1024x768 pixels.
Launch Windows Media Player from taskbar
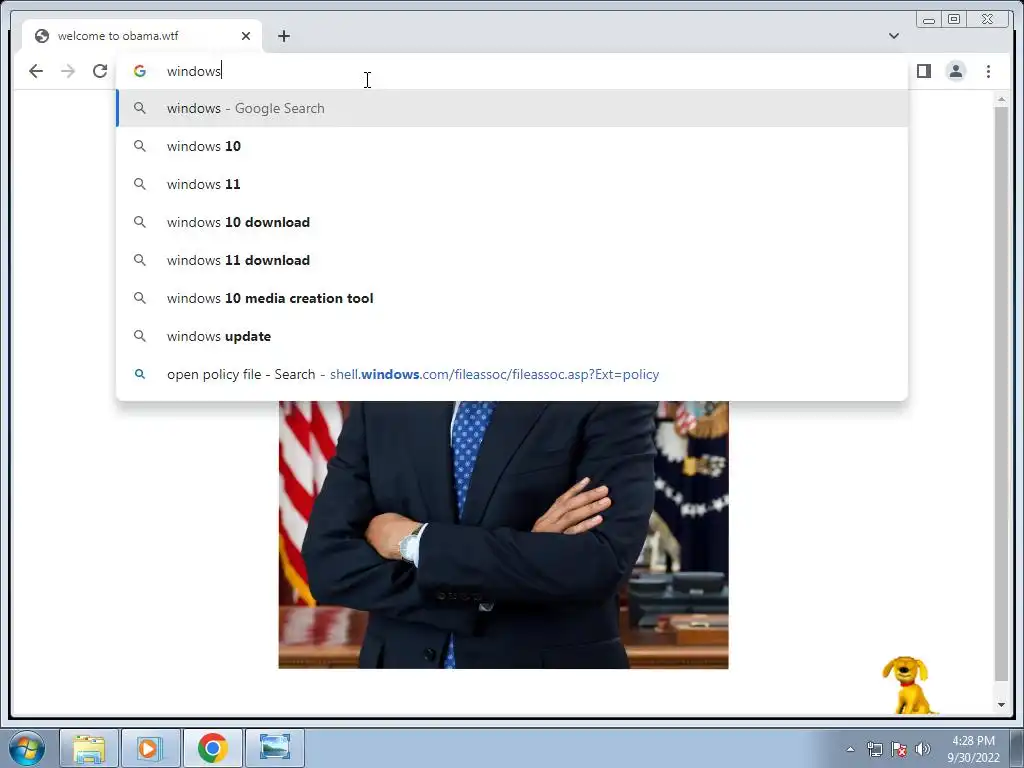(x=150, y=748)
